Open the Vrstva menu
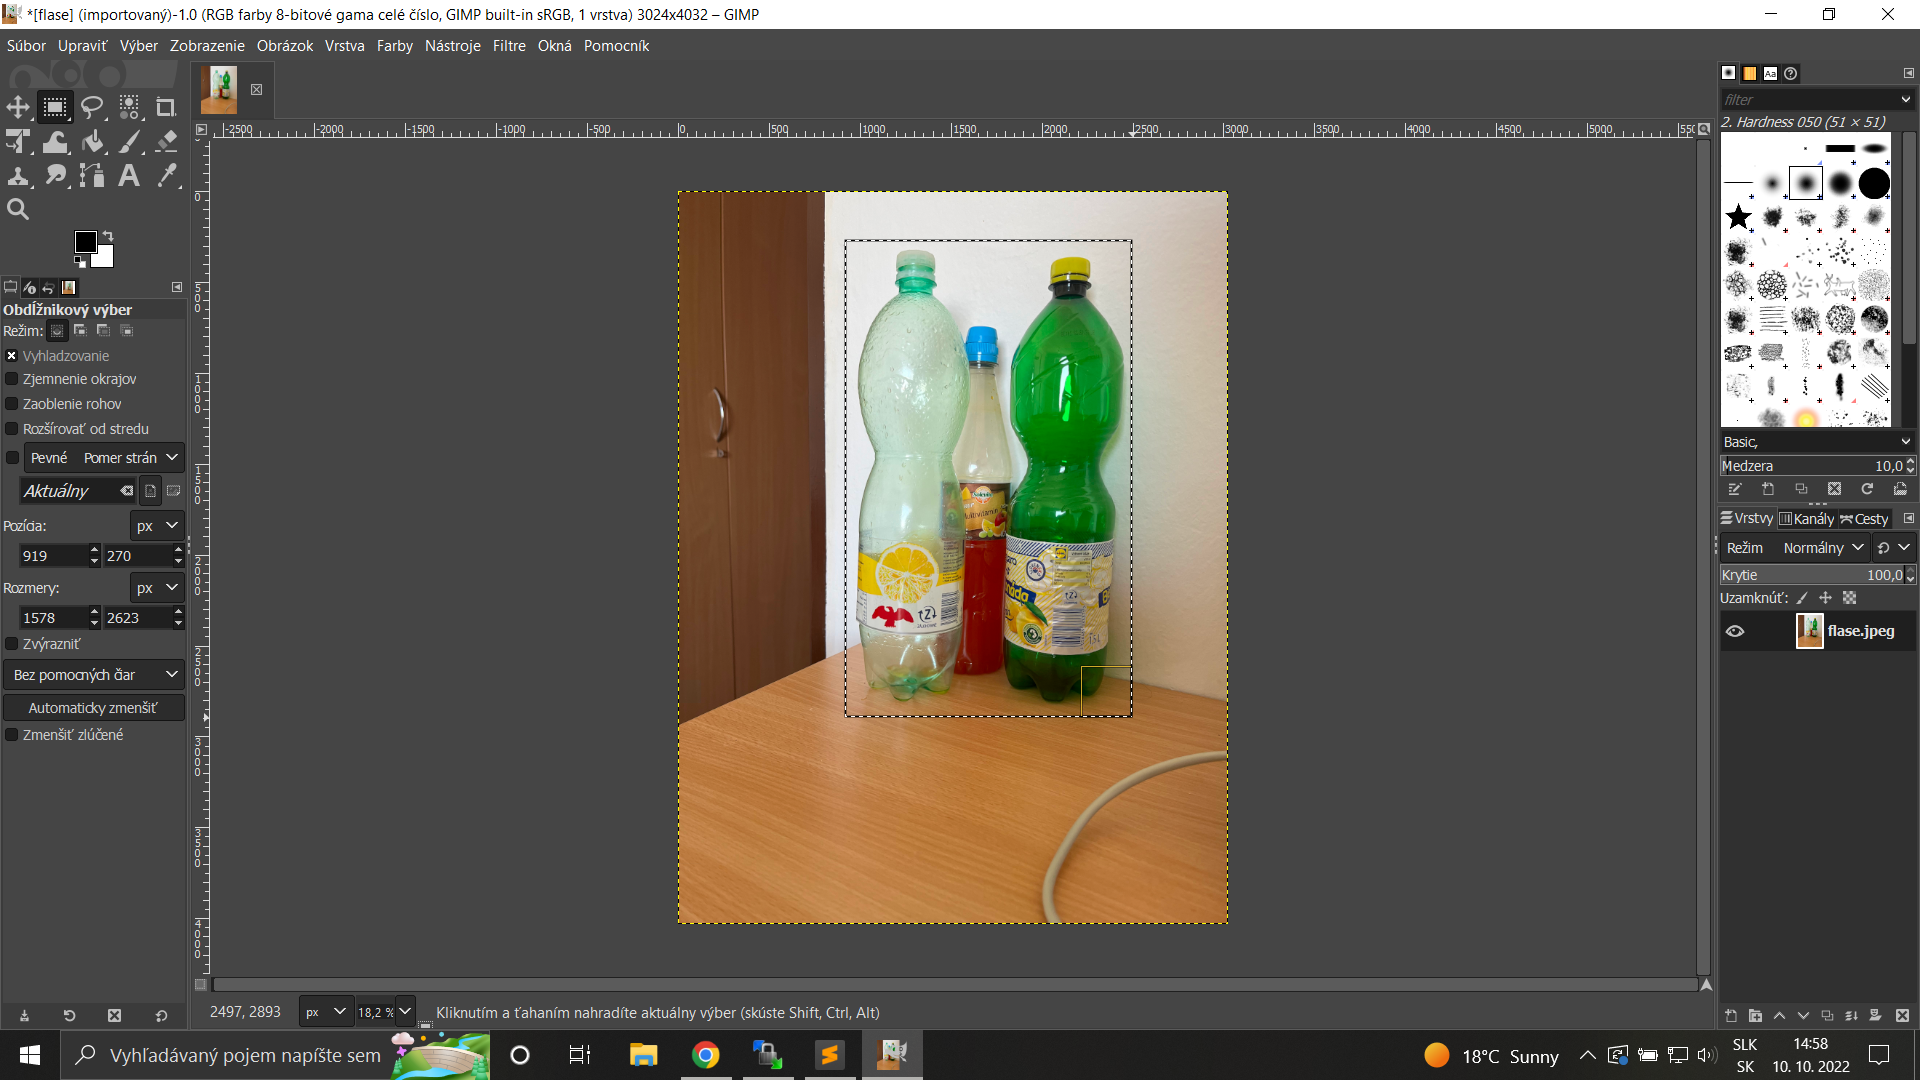The image size is (1920, 1080). pos(345,46)
